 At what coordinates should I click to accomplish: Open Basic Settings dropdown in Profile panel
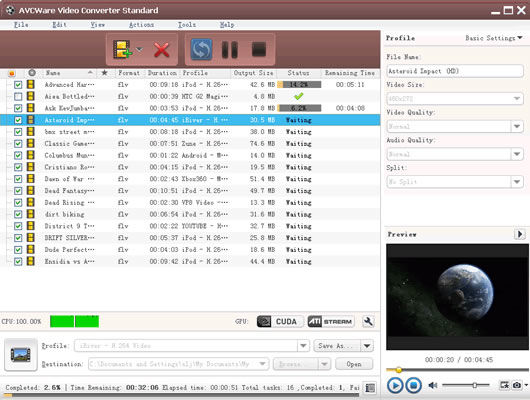tap(493, 38)
